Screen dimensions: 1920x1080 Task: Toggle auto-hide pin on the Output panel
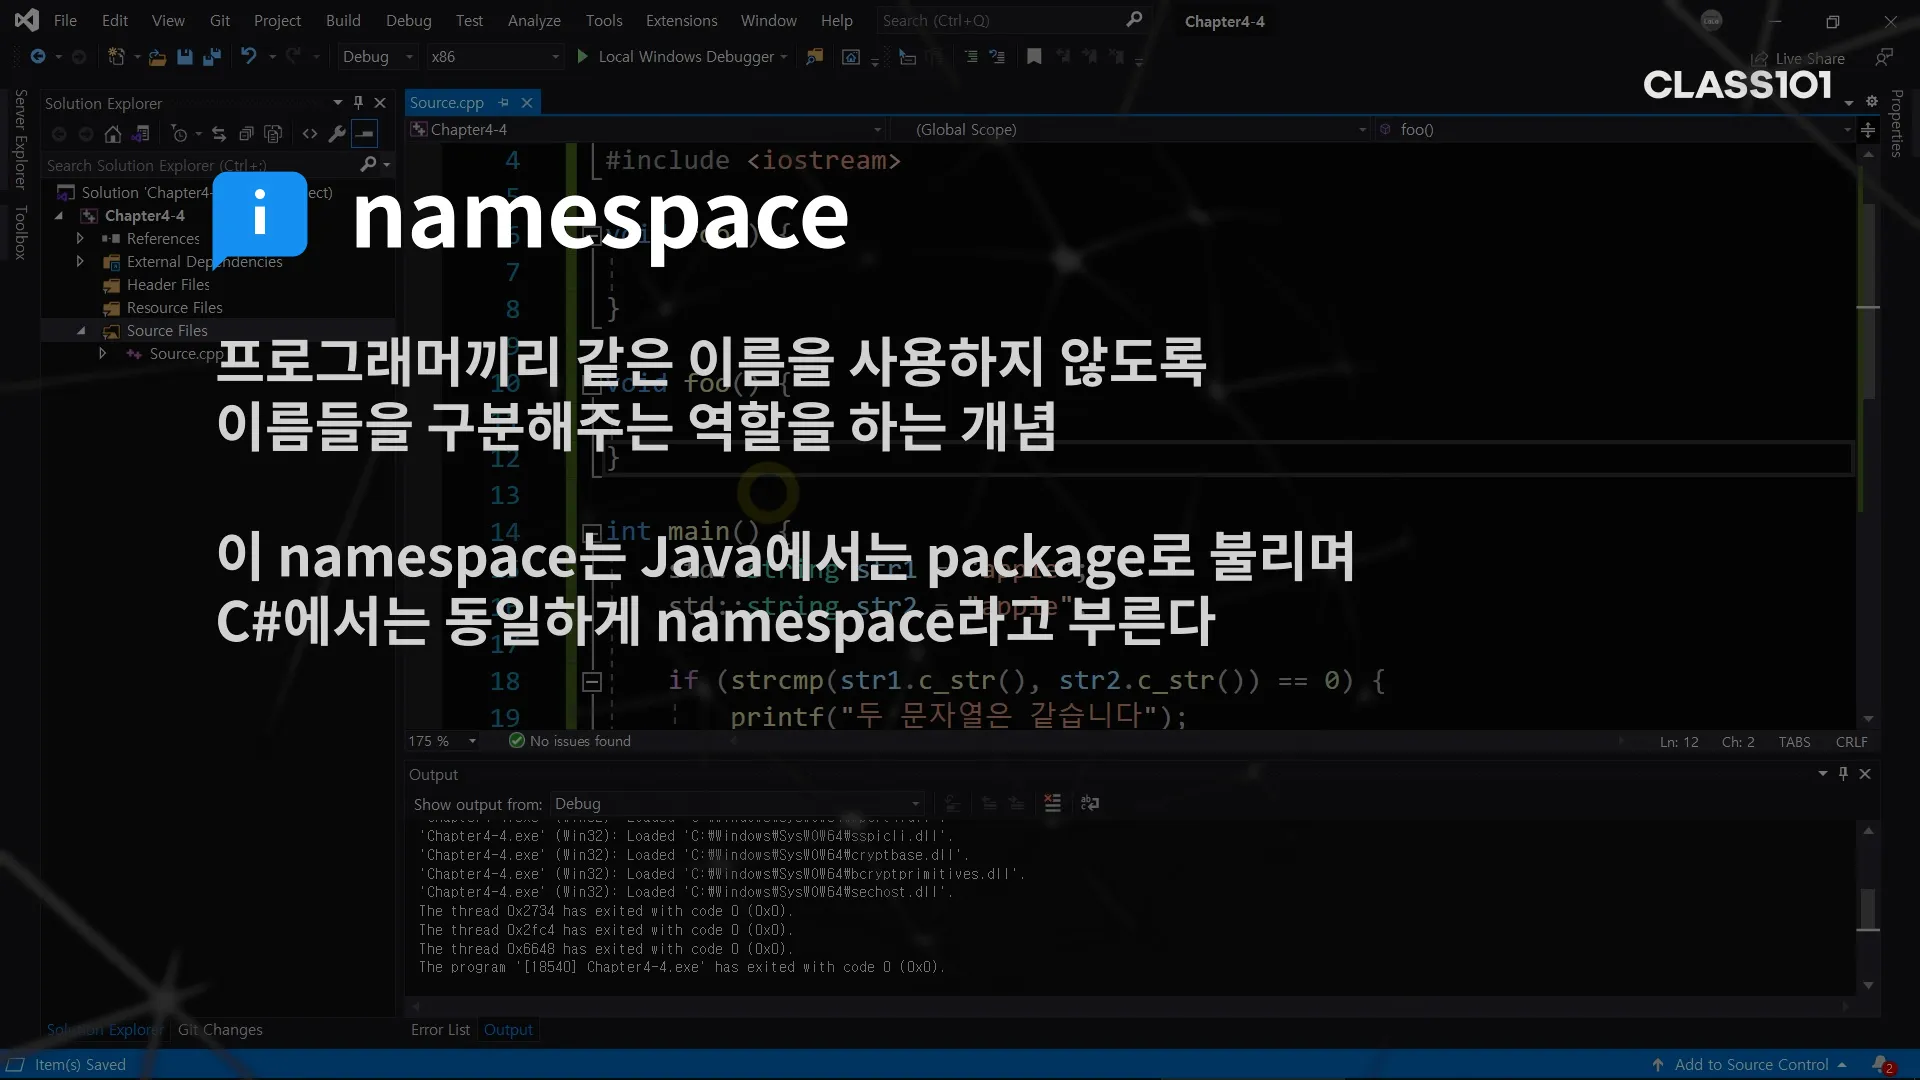coord(1843,773)
